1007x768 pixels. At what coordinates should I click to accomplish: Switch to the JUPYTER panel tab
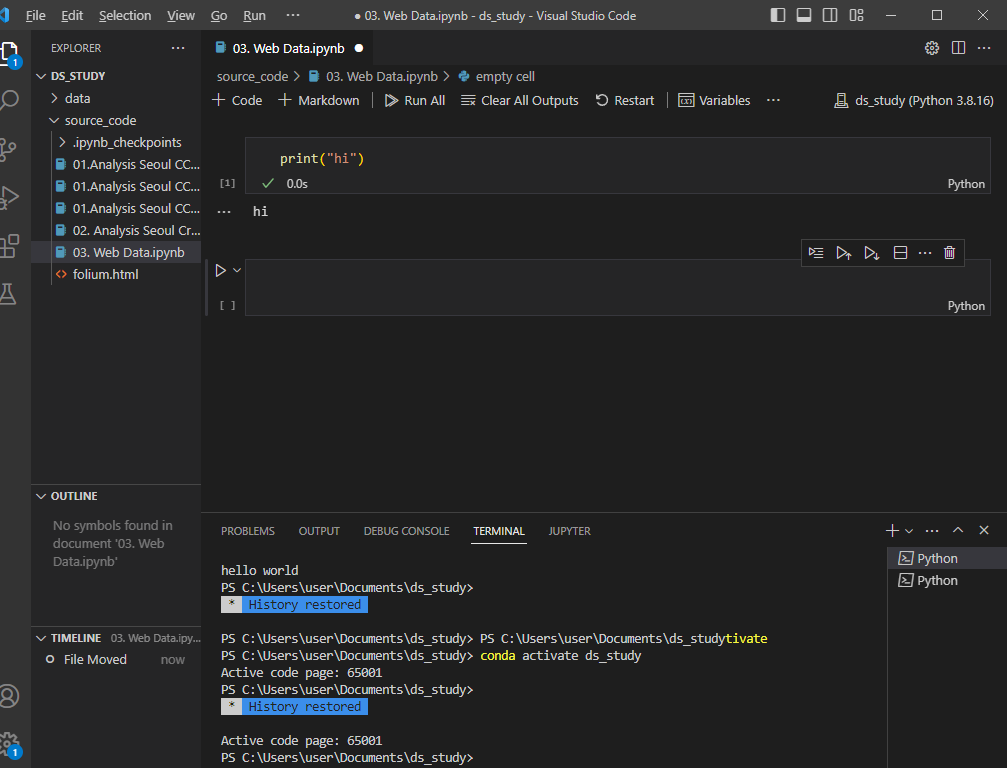click(570, 531)
